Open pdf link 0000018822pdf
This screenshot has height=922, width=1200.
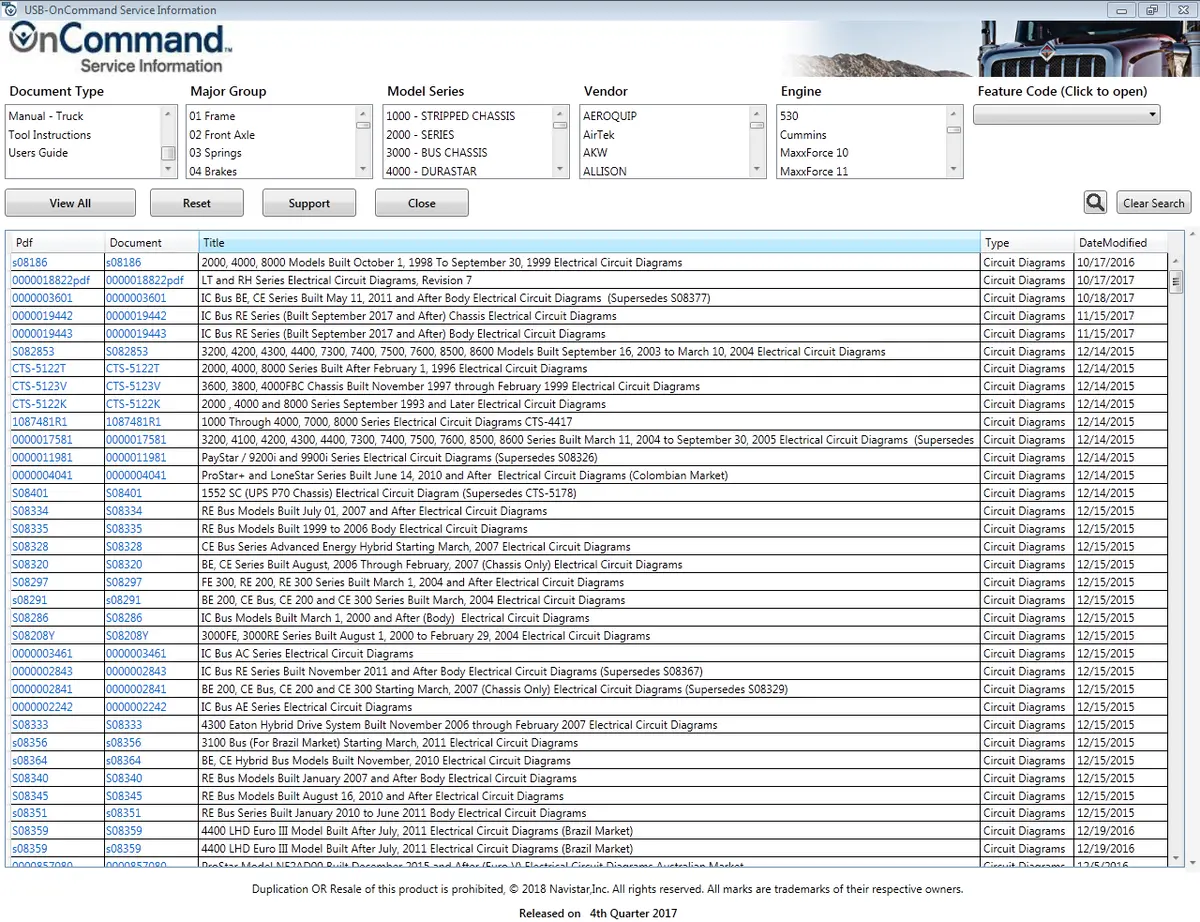[51, 280]
